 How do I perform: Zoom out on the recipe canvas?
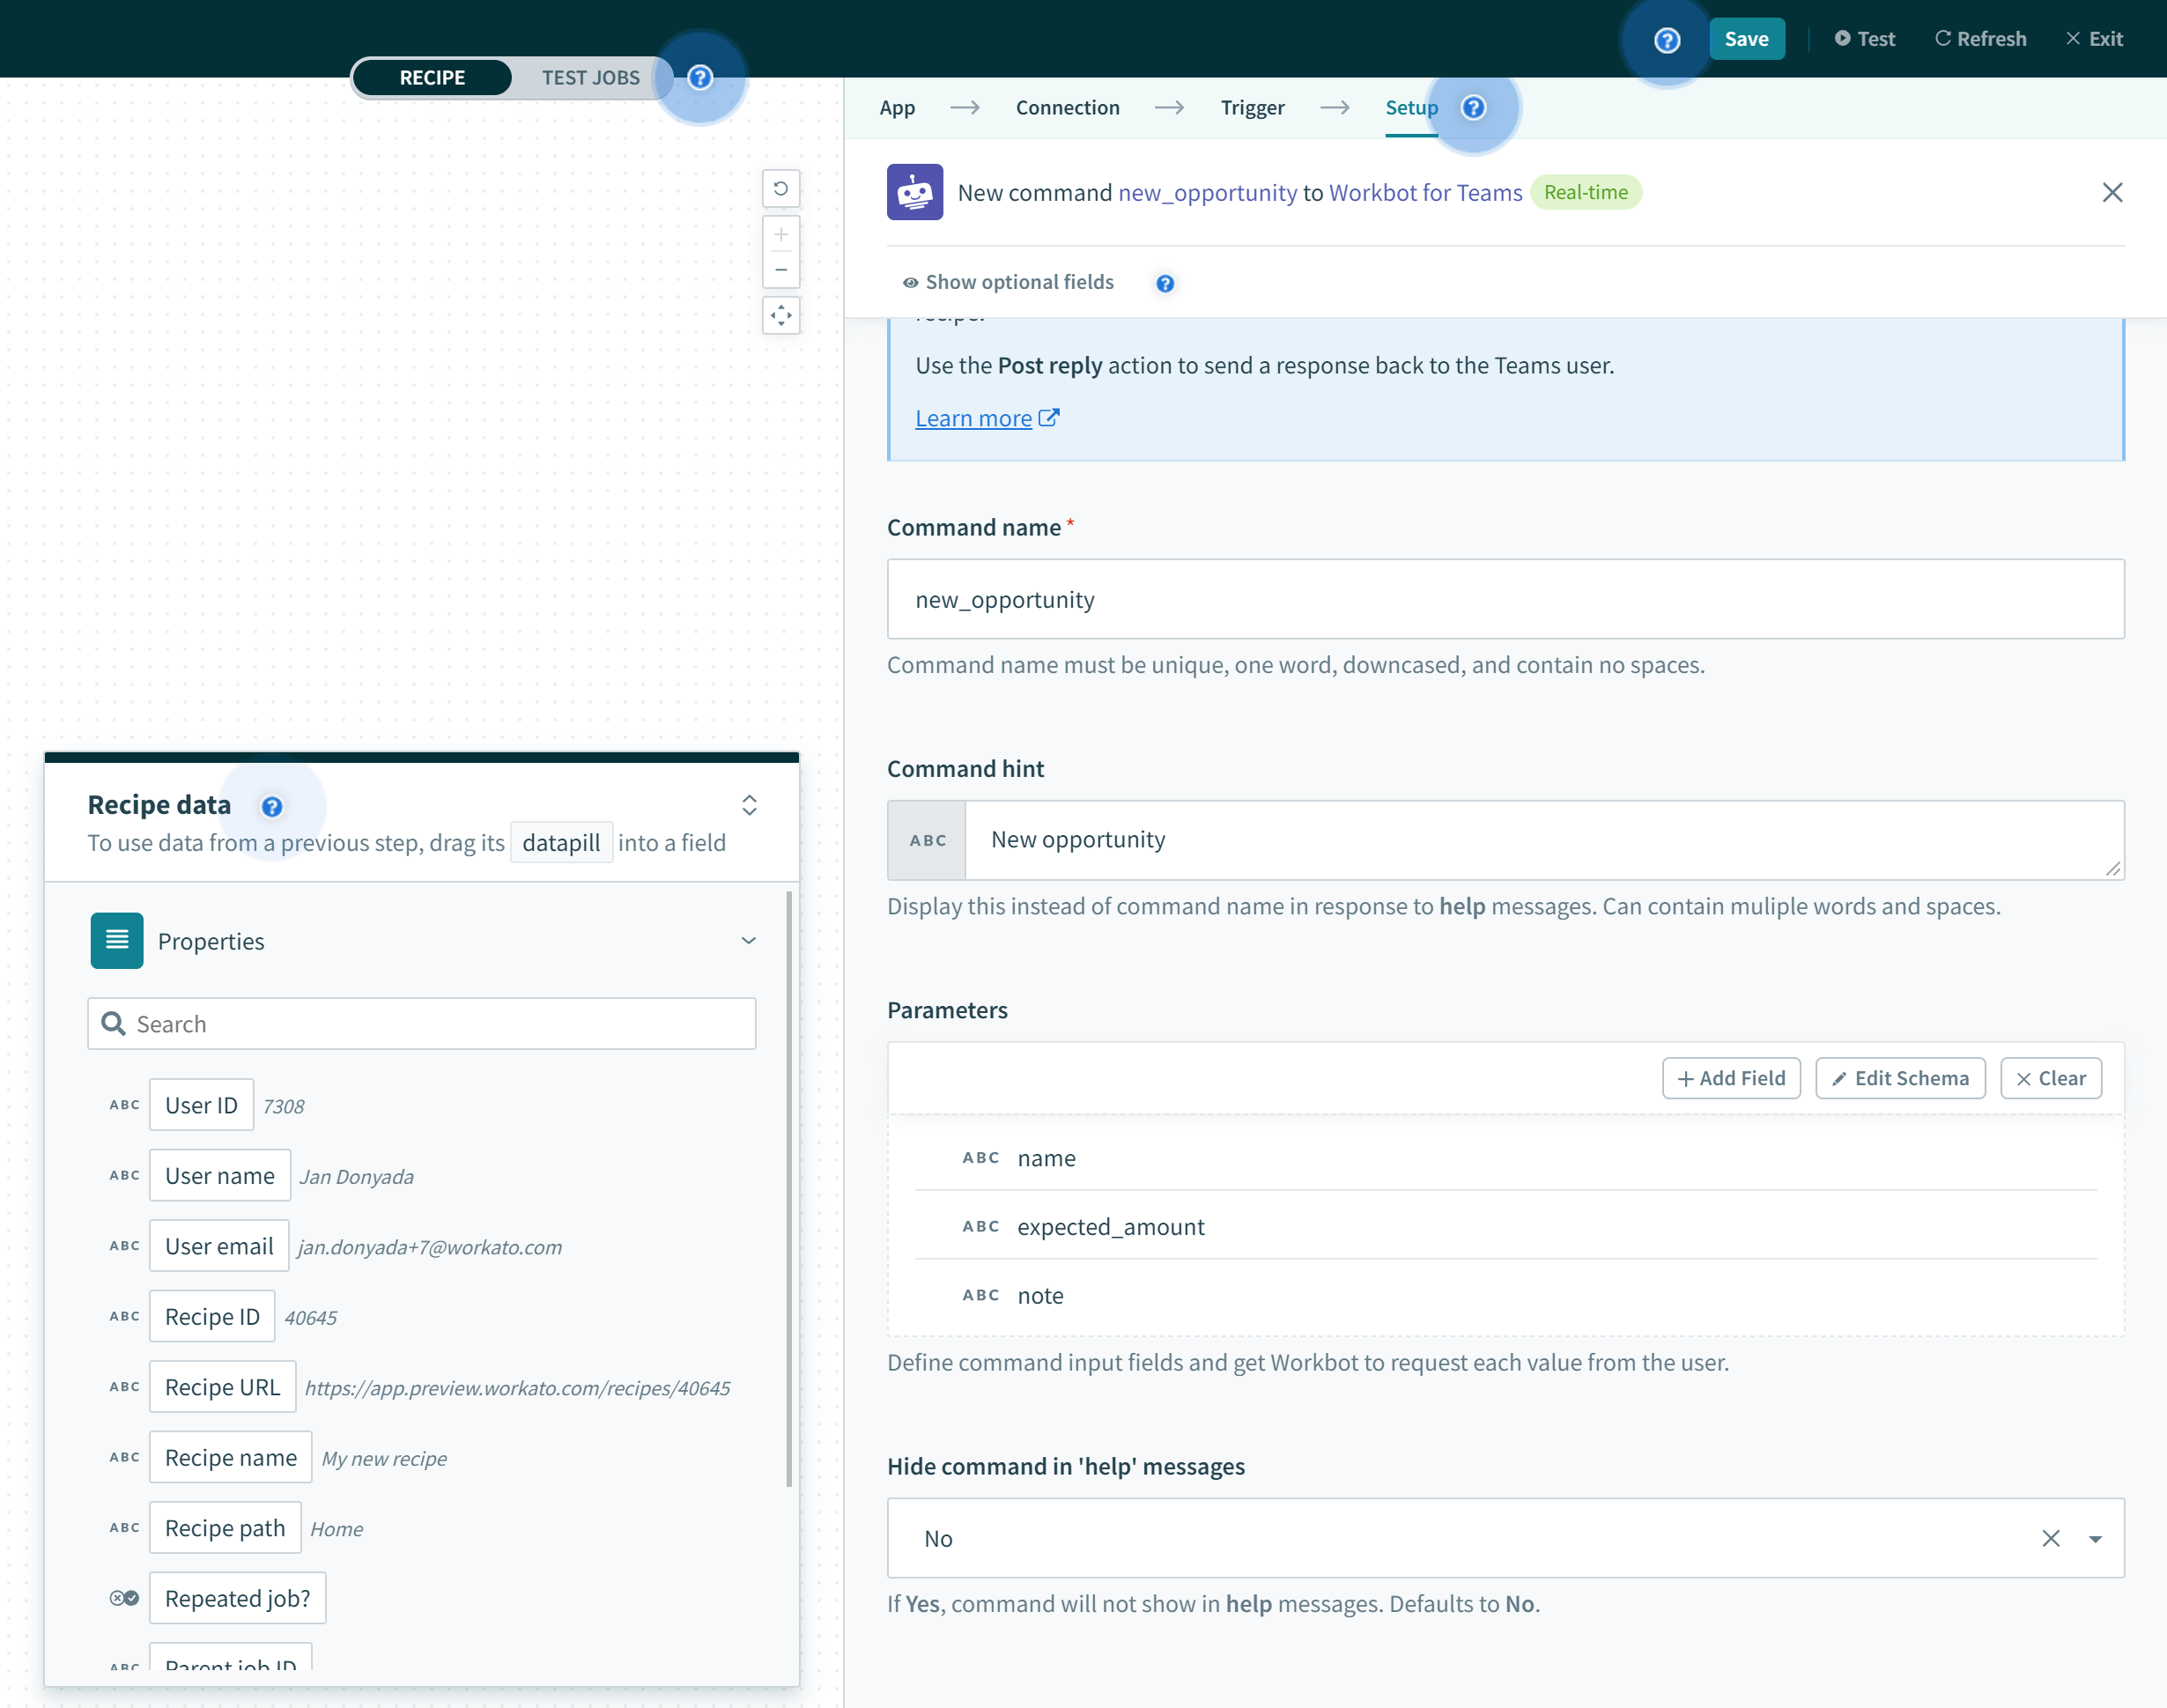pyautogui.click(x=781, y=270)
